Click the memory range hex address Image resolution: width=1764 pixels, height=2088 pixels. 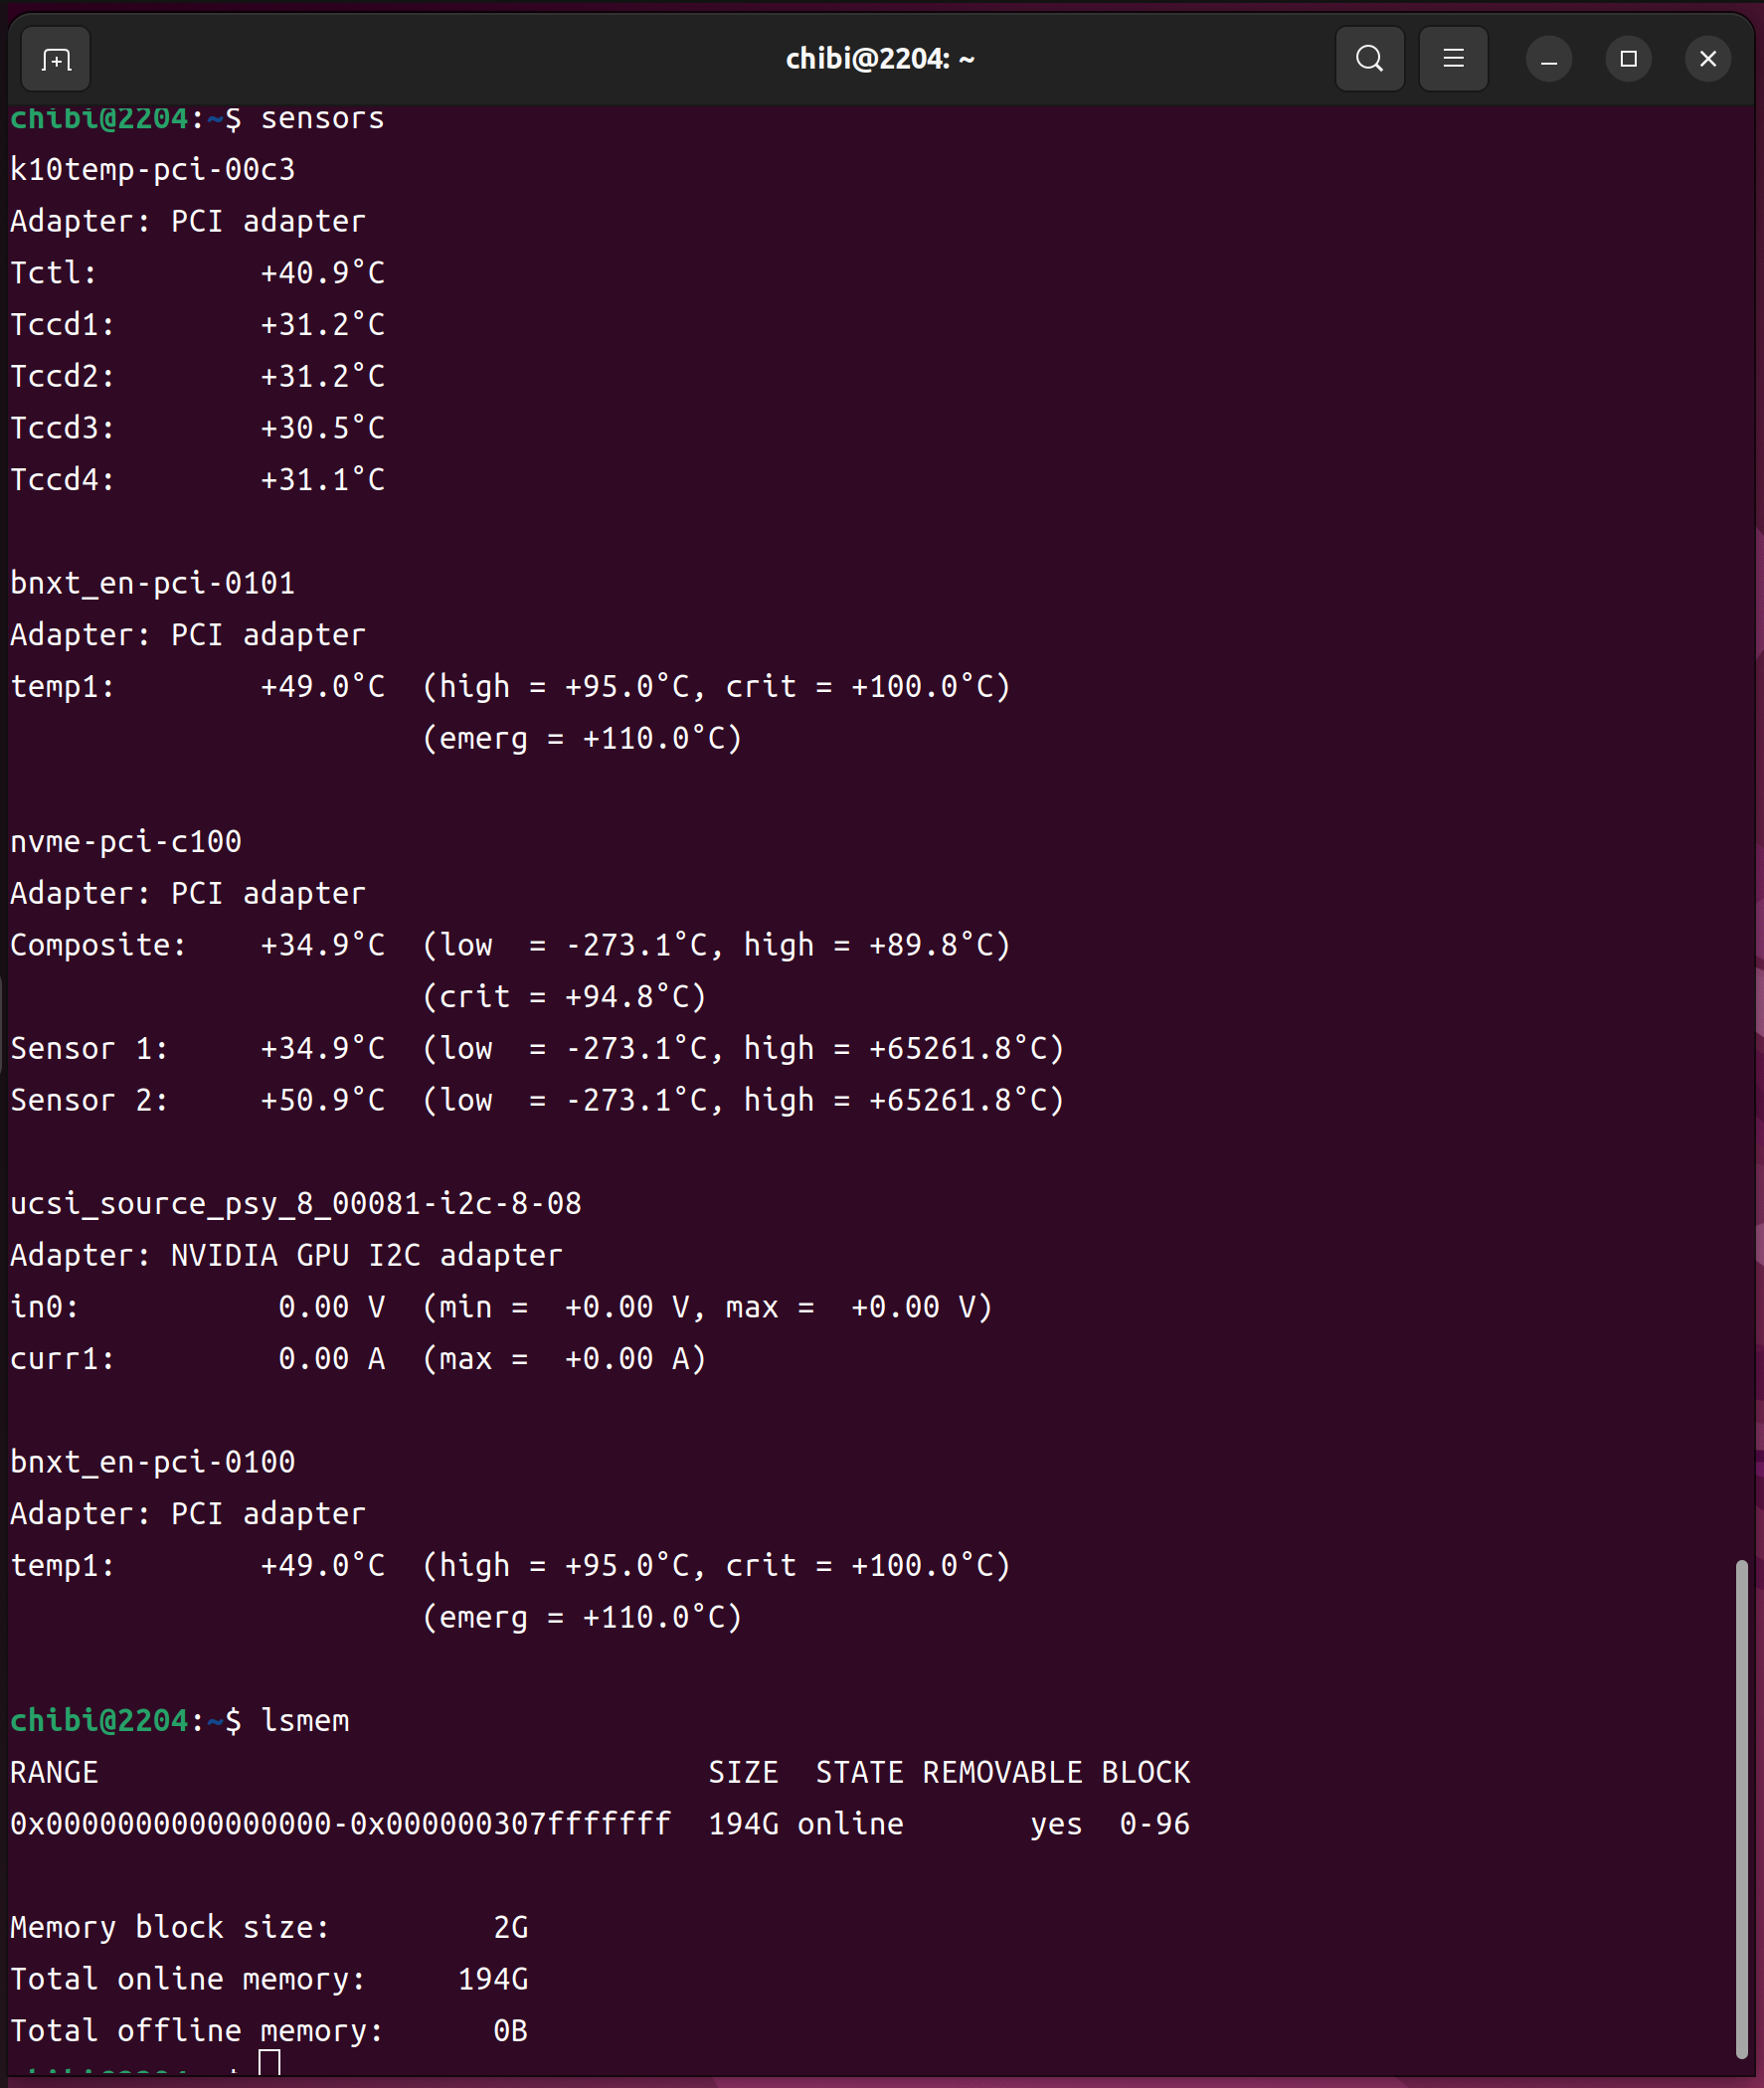(340, 1825)
